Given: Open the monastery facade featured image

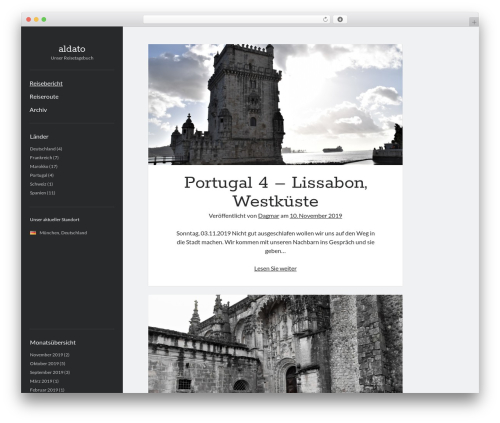Looking at the screenshot, I should point(275,344).
